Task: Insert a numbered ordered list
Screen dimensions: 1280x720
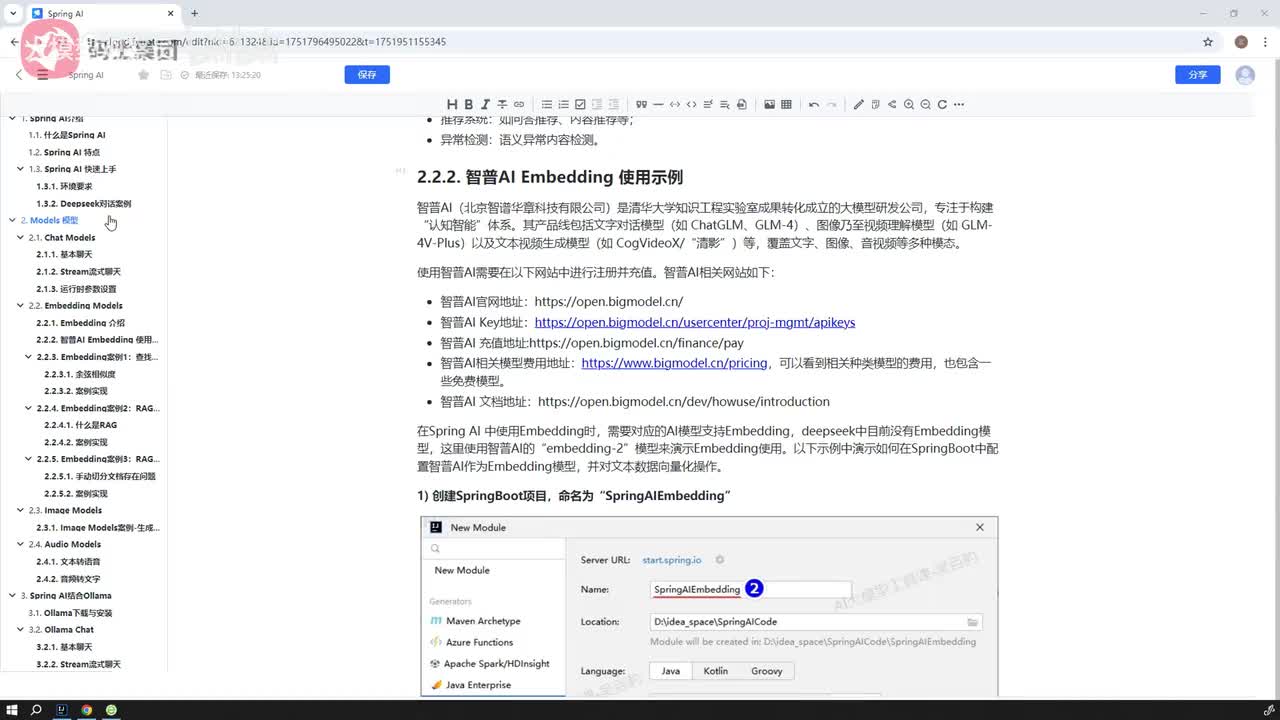Action: coord(563,104)
